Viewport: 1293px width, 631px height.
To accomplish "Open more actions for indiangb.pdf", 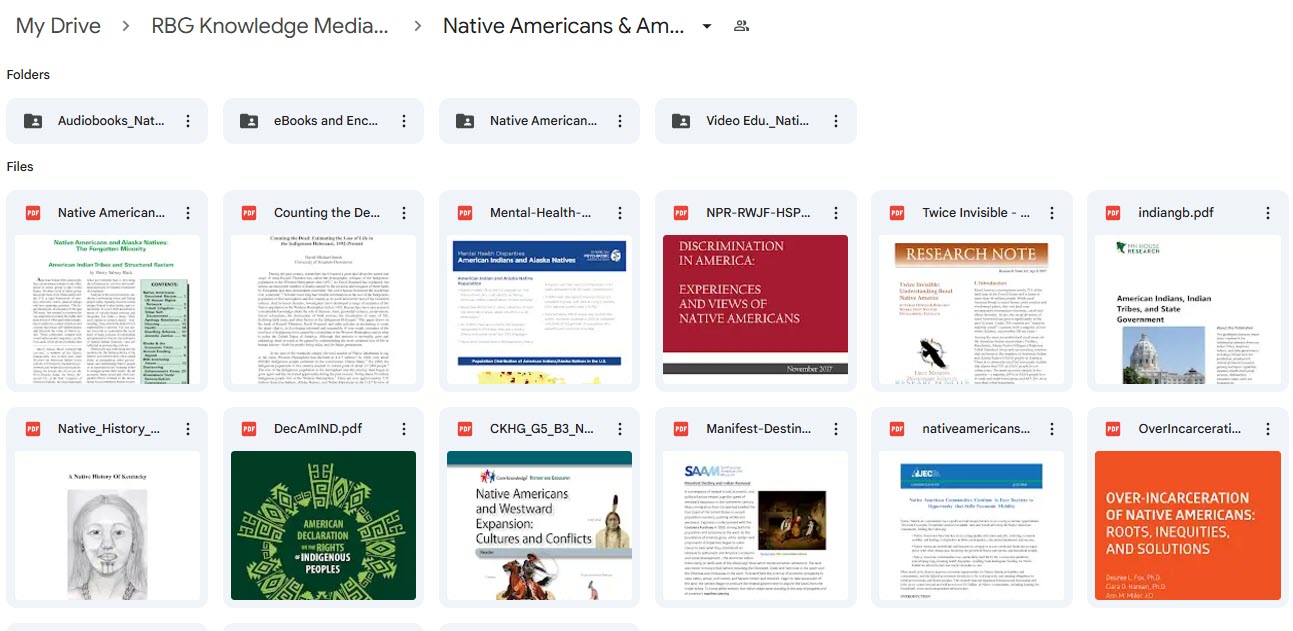I will pyautogui.click(x=1268, y=213).
